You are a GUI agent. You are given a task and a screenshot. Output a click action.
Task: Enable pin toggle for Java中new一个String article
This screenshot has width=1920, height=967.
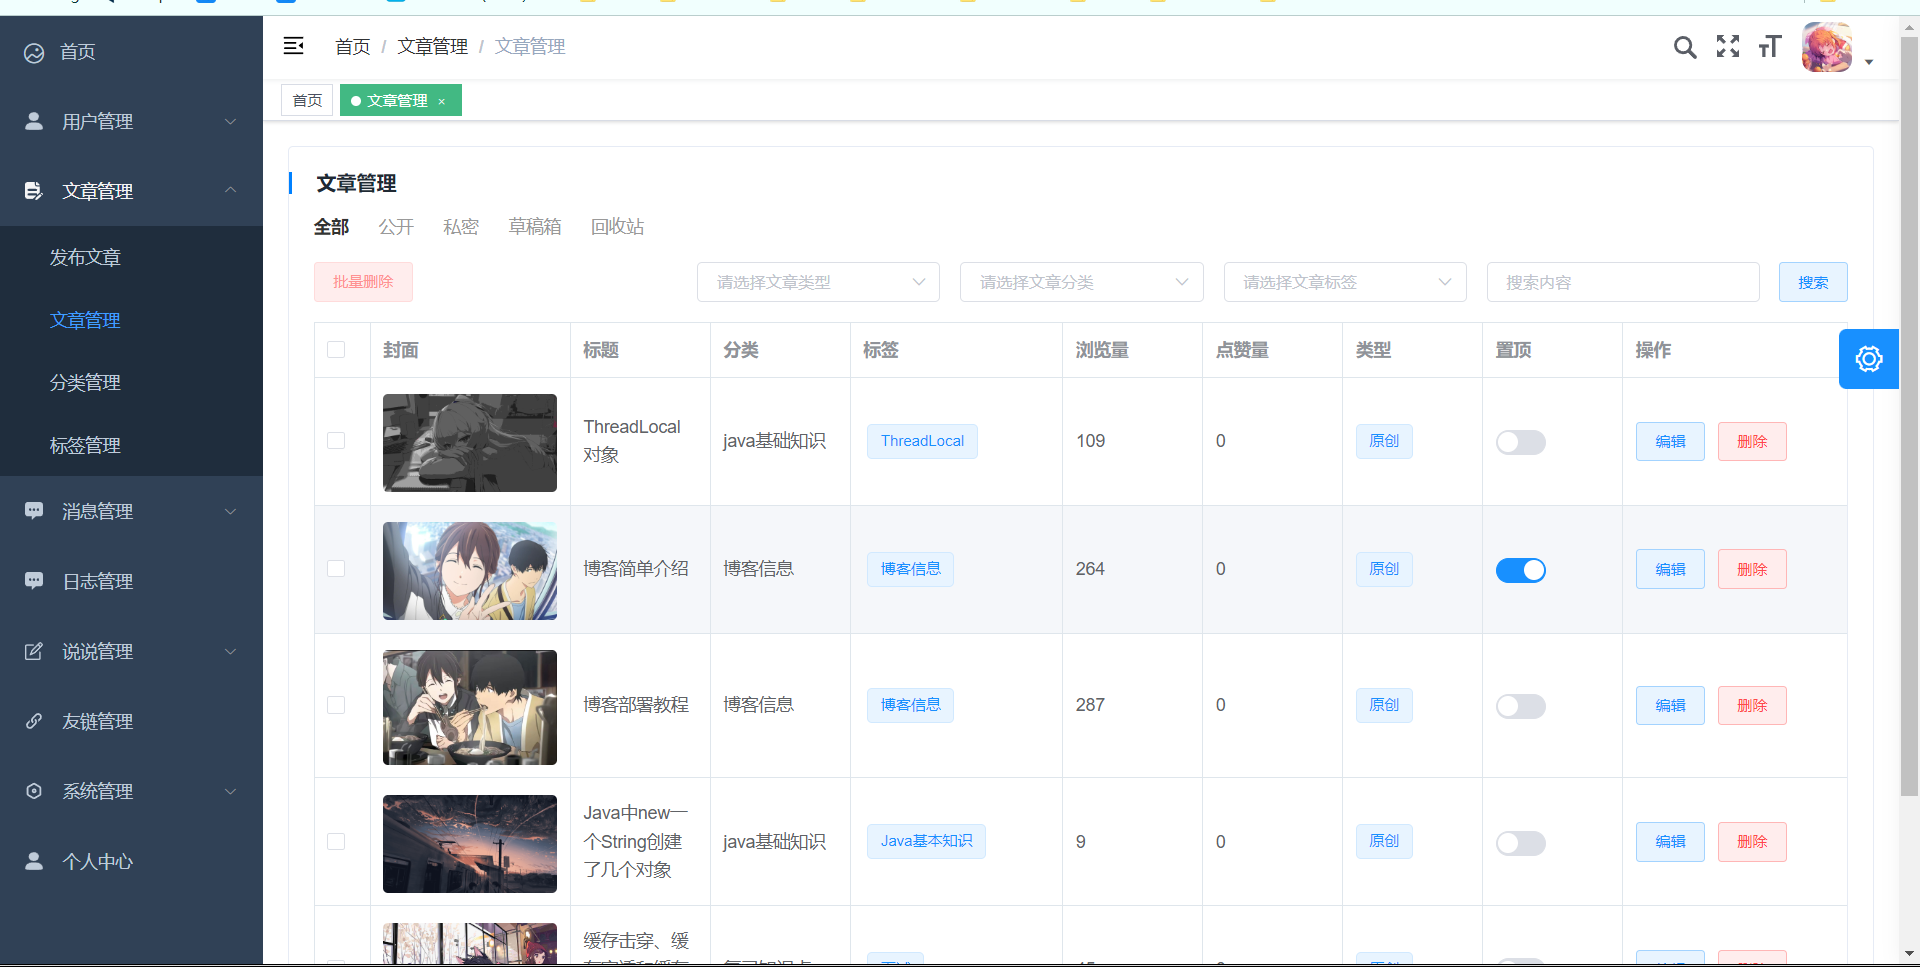[x=1521, y=843]
